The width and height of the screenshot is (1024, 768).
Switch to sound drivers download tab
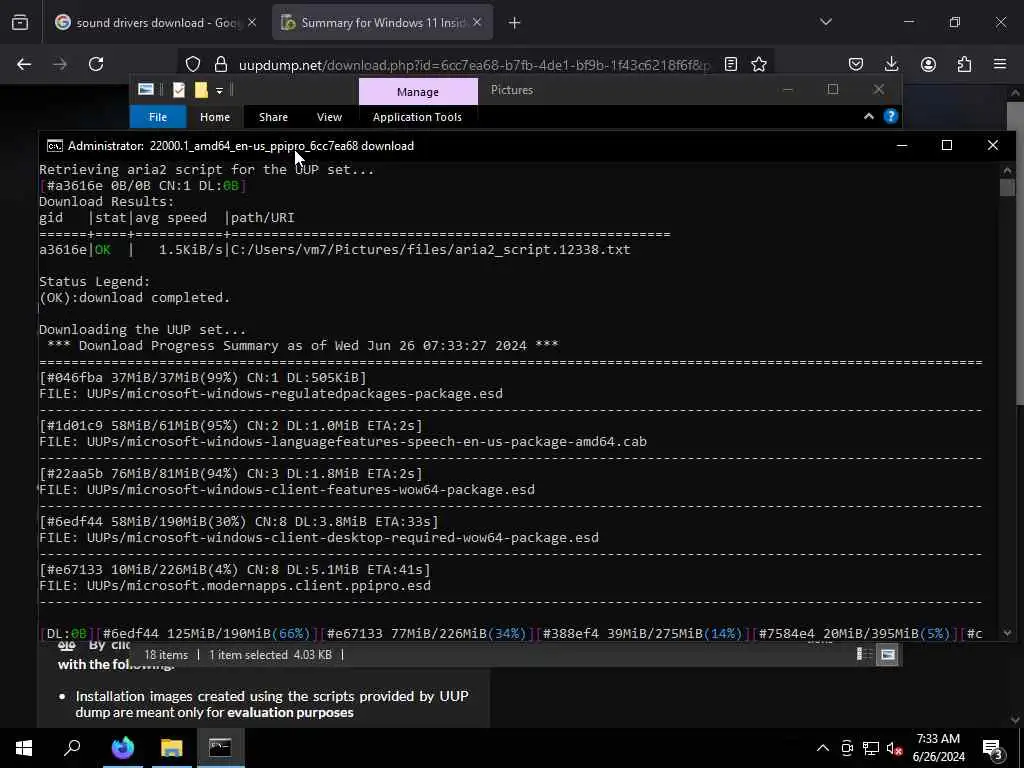155,23
